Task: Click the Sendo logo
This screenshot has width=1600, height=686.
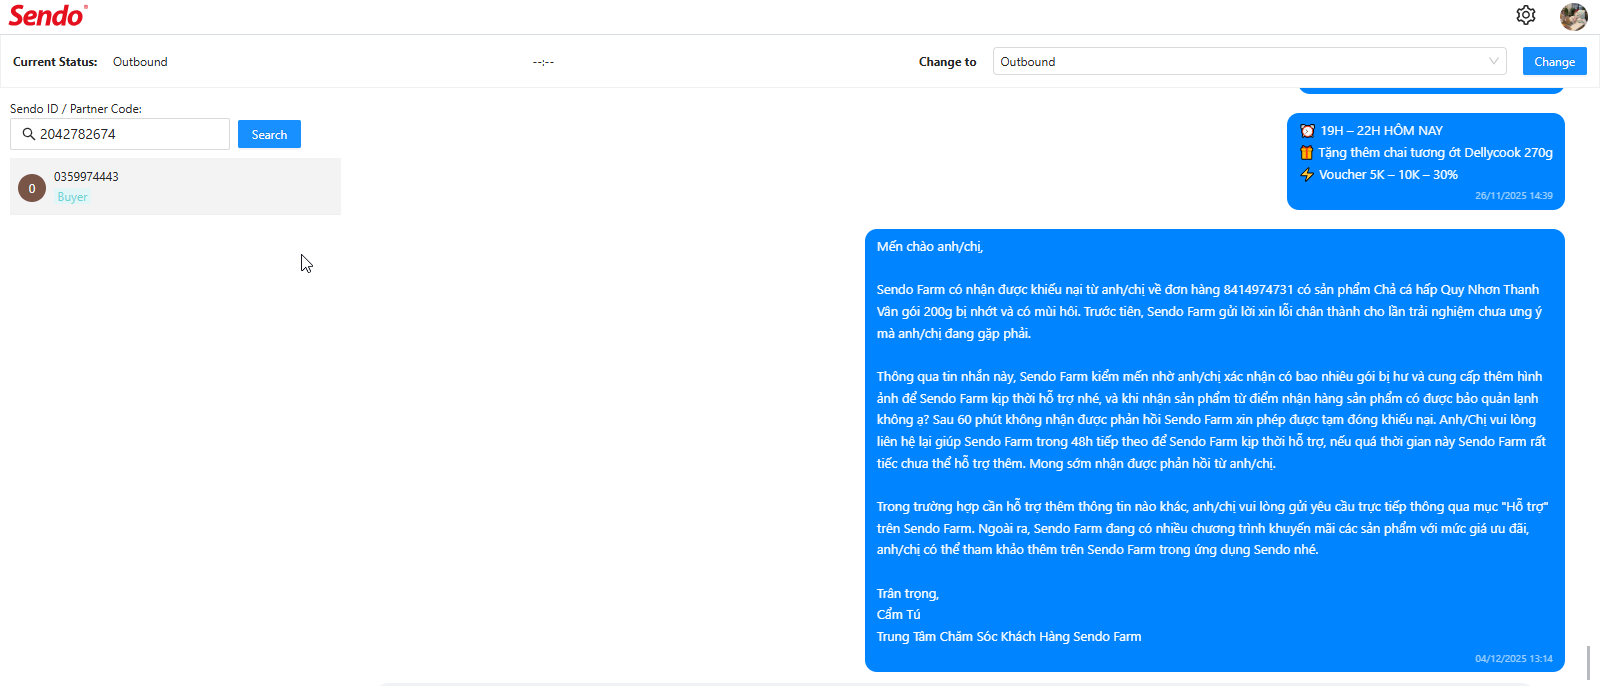Action: pos(47,15)
